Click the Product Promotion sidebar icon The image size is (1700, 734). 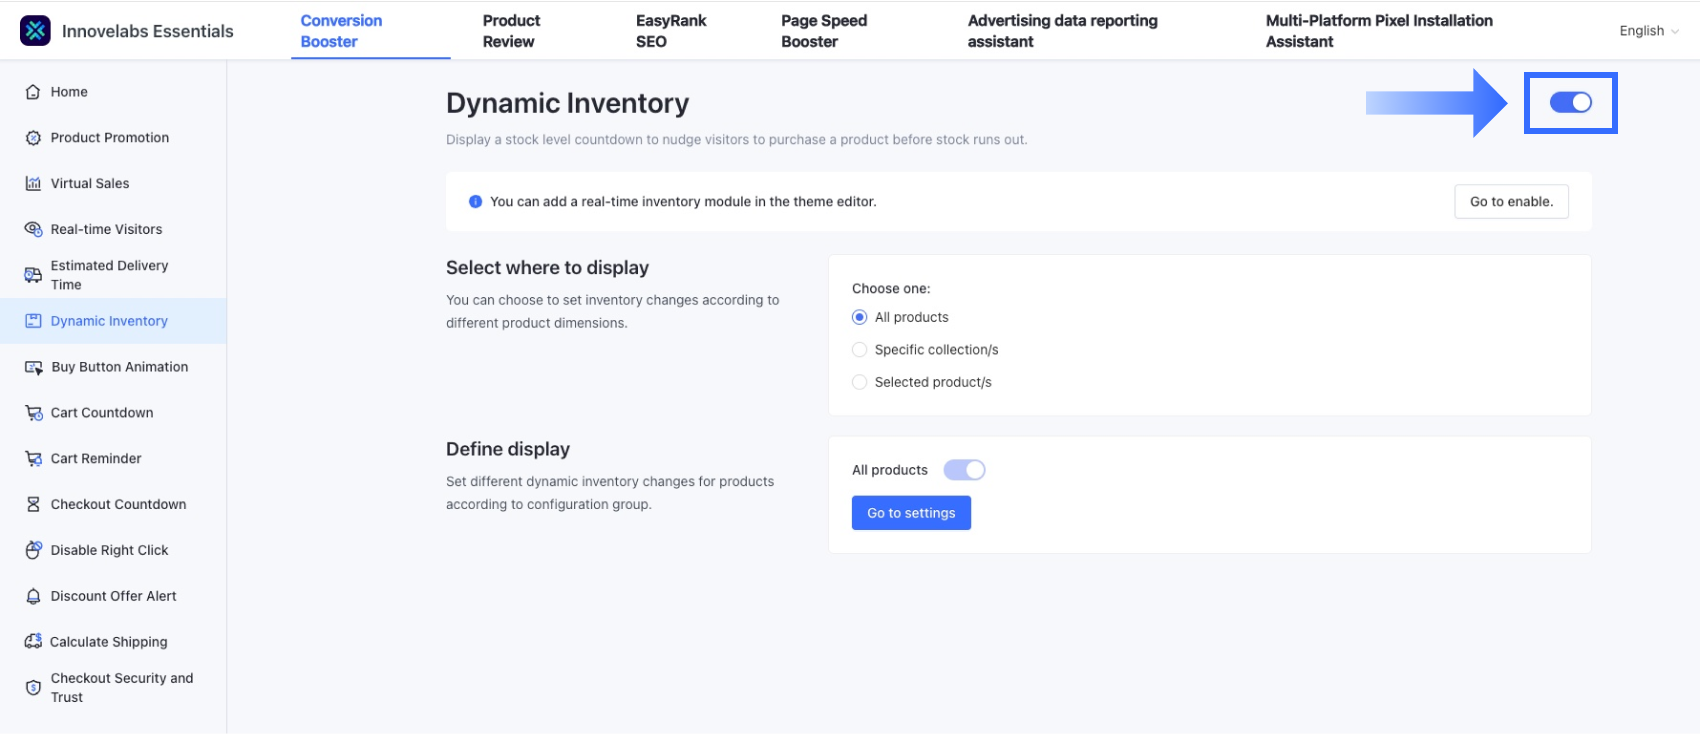[33, 138]
